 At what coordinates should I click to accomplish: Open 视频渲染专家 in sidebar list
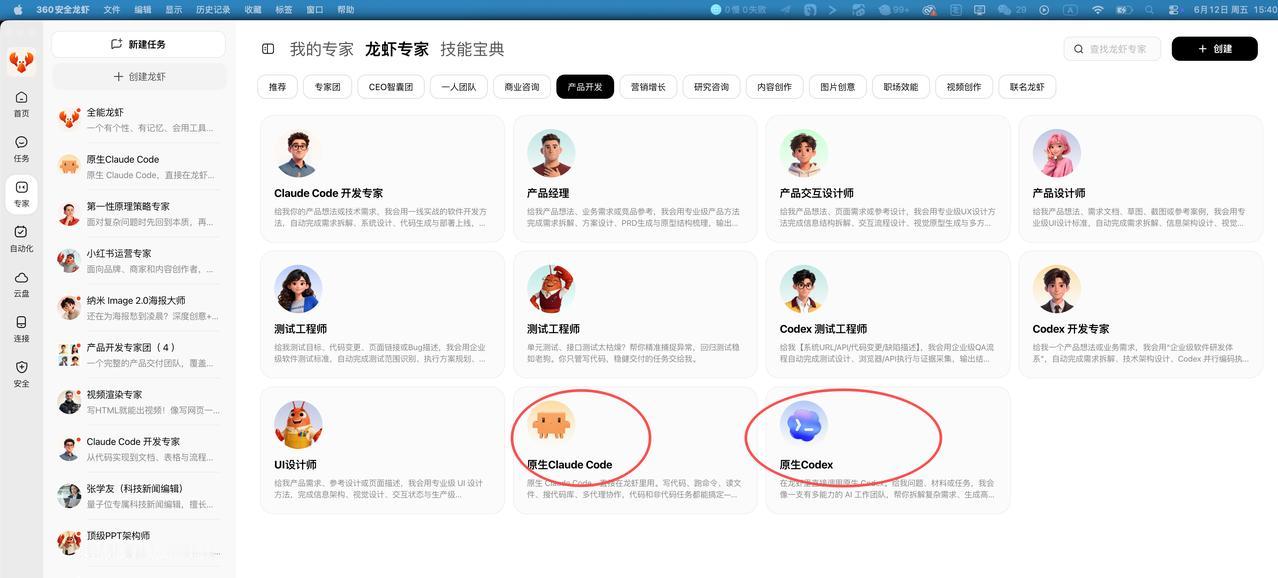(x=138, y=401)
